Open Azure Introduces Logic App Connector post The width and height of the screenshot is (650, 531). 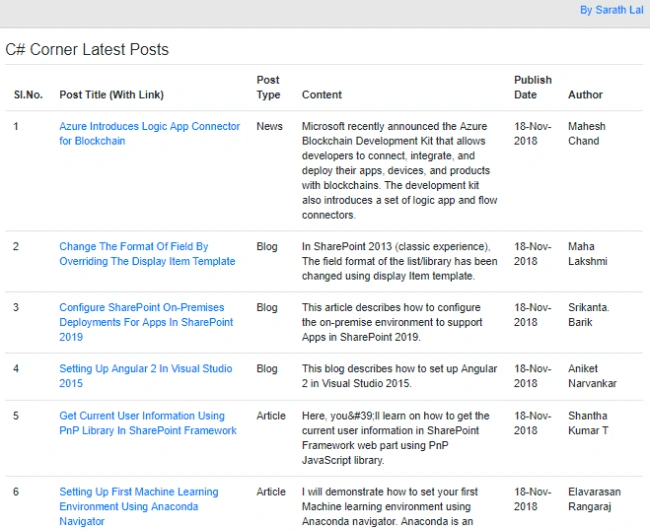[x=150, y=133]
